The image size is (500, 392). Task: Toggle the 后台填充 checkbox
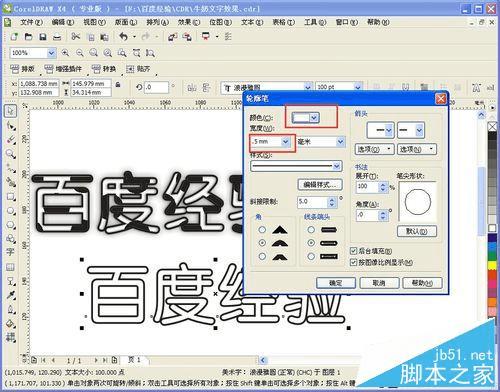pyautogui.click(x=354, y=250)
